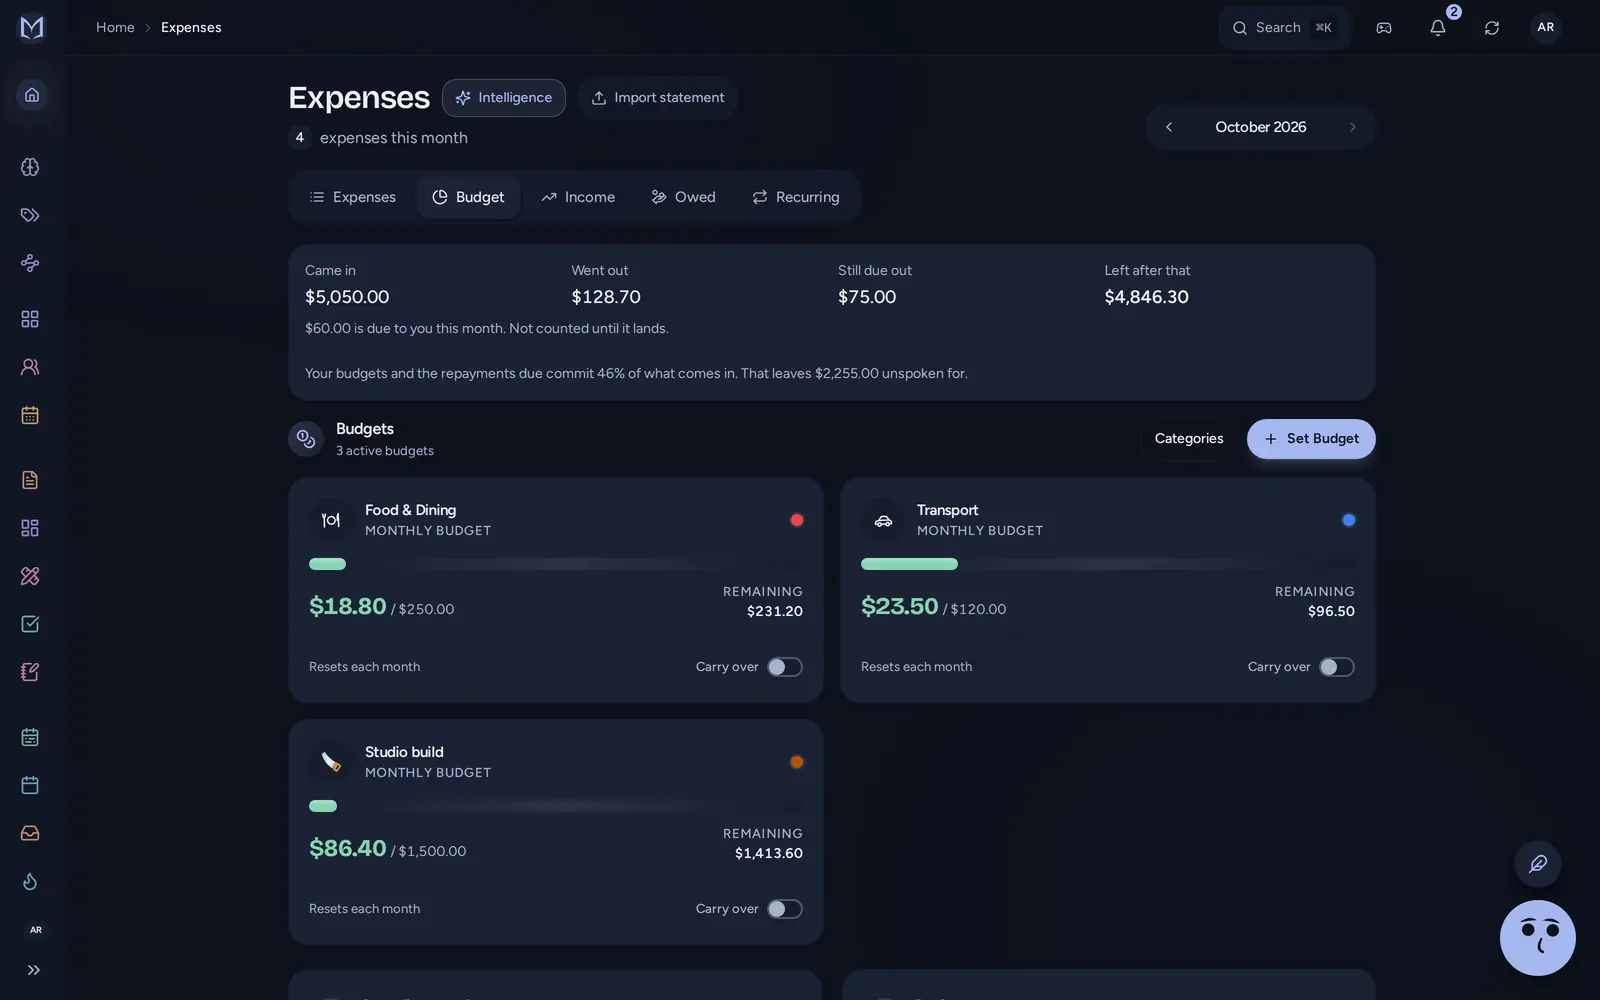
Task: Enable Carry over for Food & Dining
Action: tap(785, 667)
